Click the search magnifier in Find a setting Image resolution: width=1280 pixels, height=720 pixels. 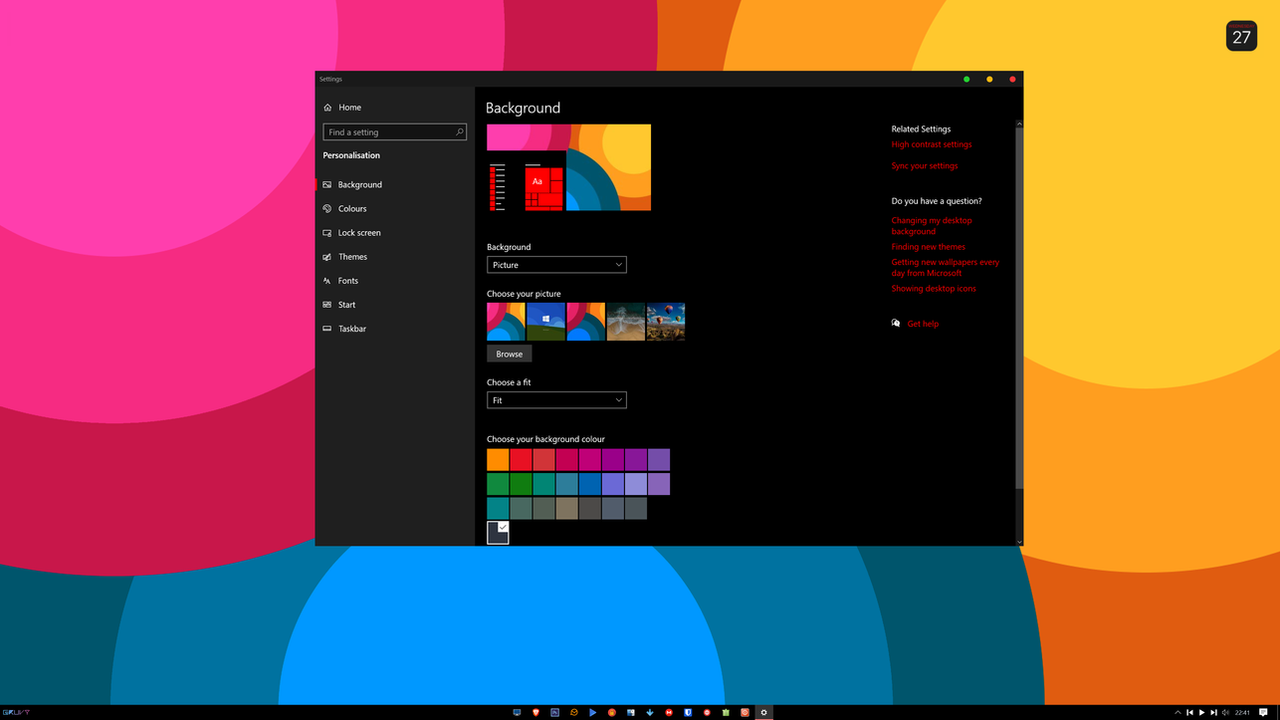coord(460,132)
